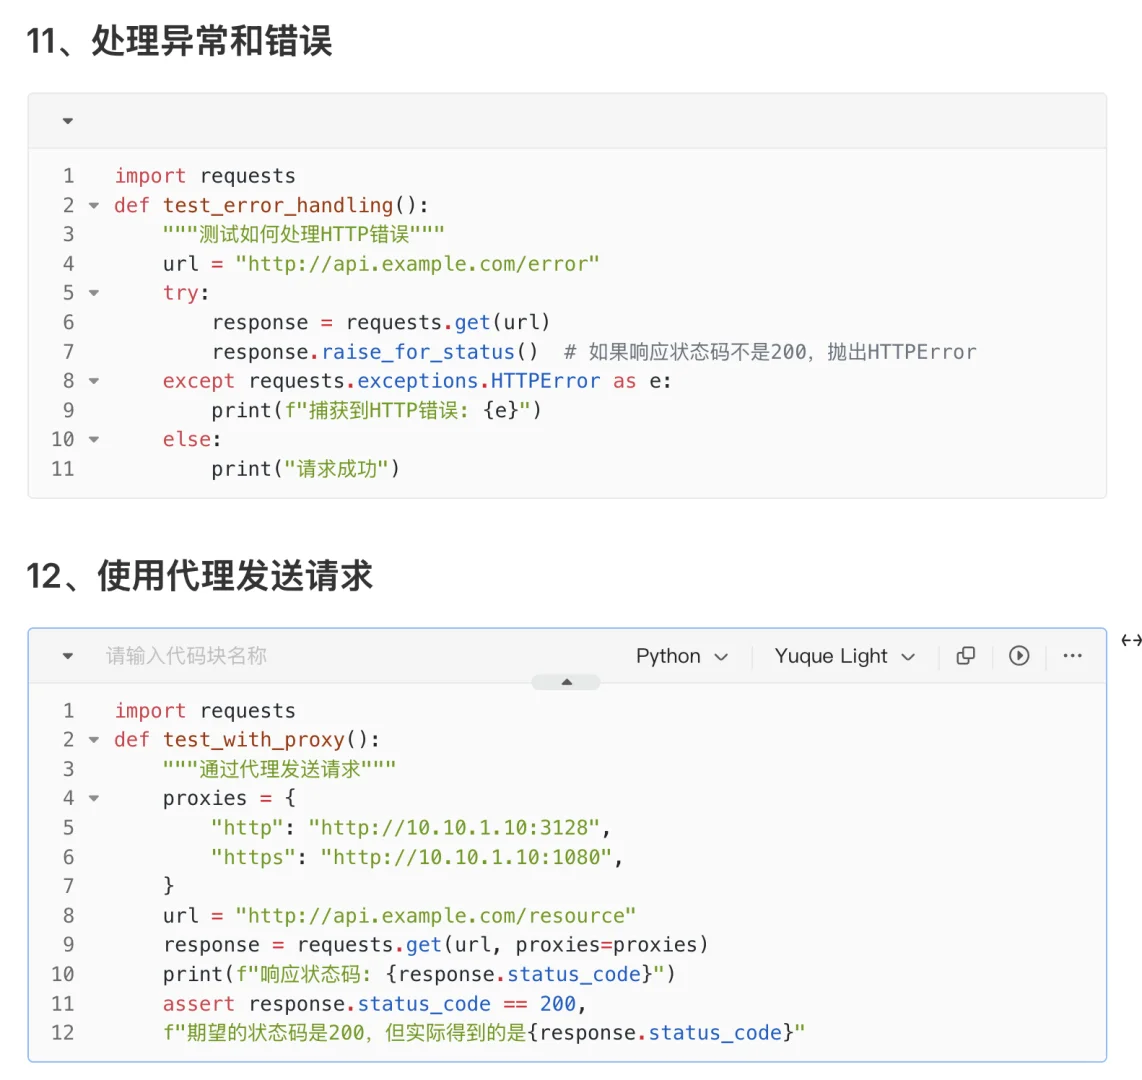Click the comment about 抛出HTTPError
Screen dimensions: 1142x1080
tap(771, 352)
